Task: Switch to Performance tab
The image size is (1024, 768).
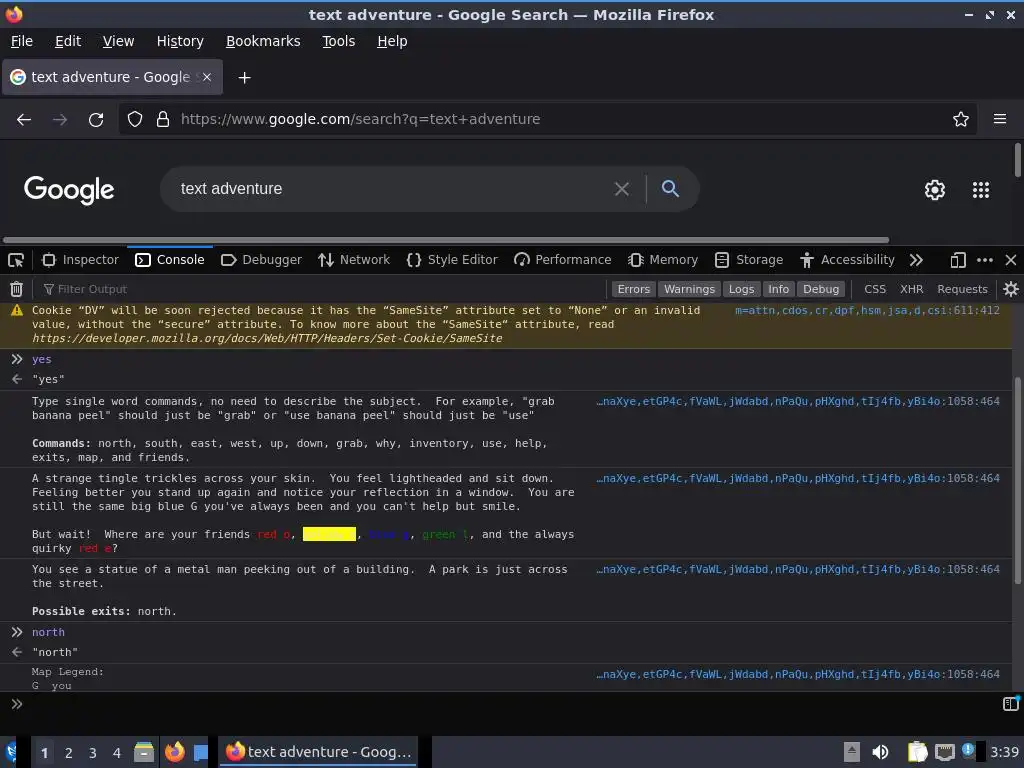Action: click(x=562, y=260)
